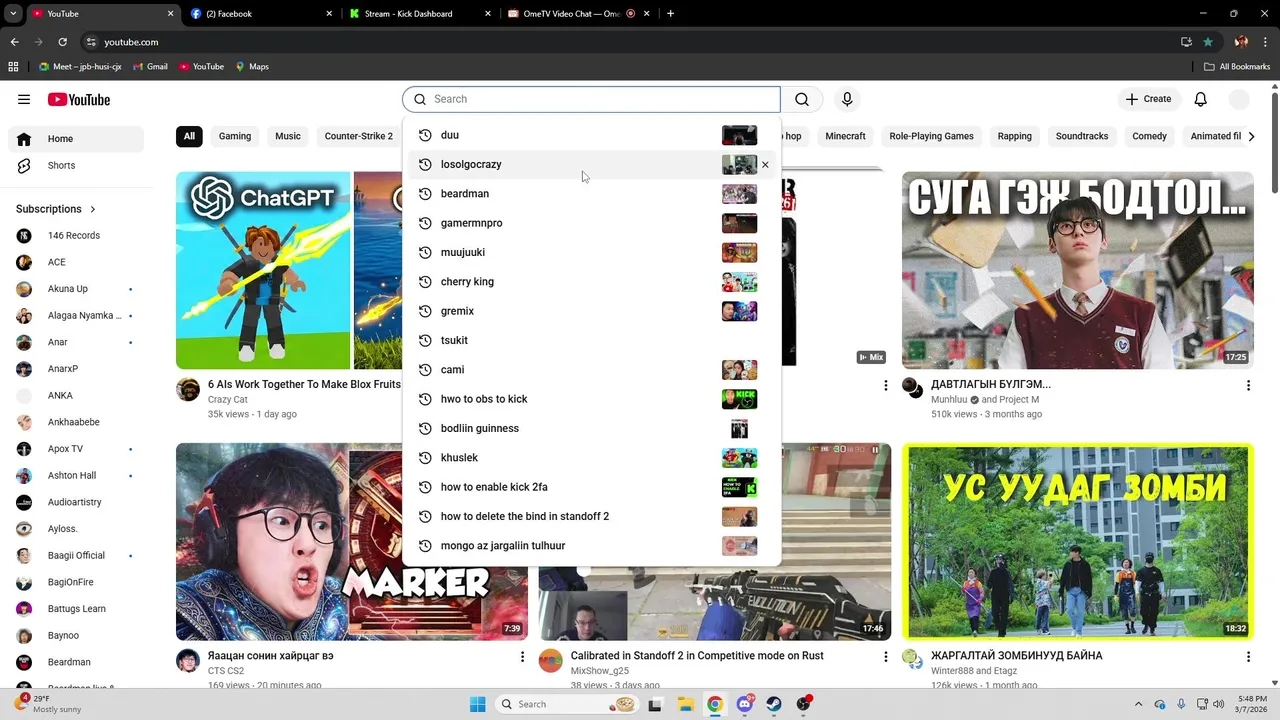
Task: Open Discord from the taskbar
Action: [x=745, y=704]
